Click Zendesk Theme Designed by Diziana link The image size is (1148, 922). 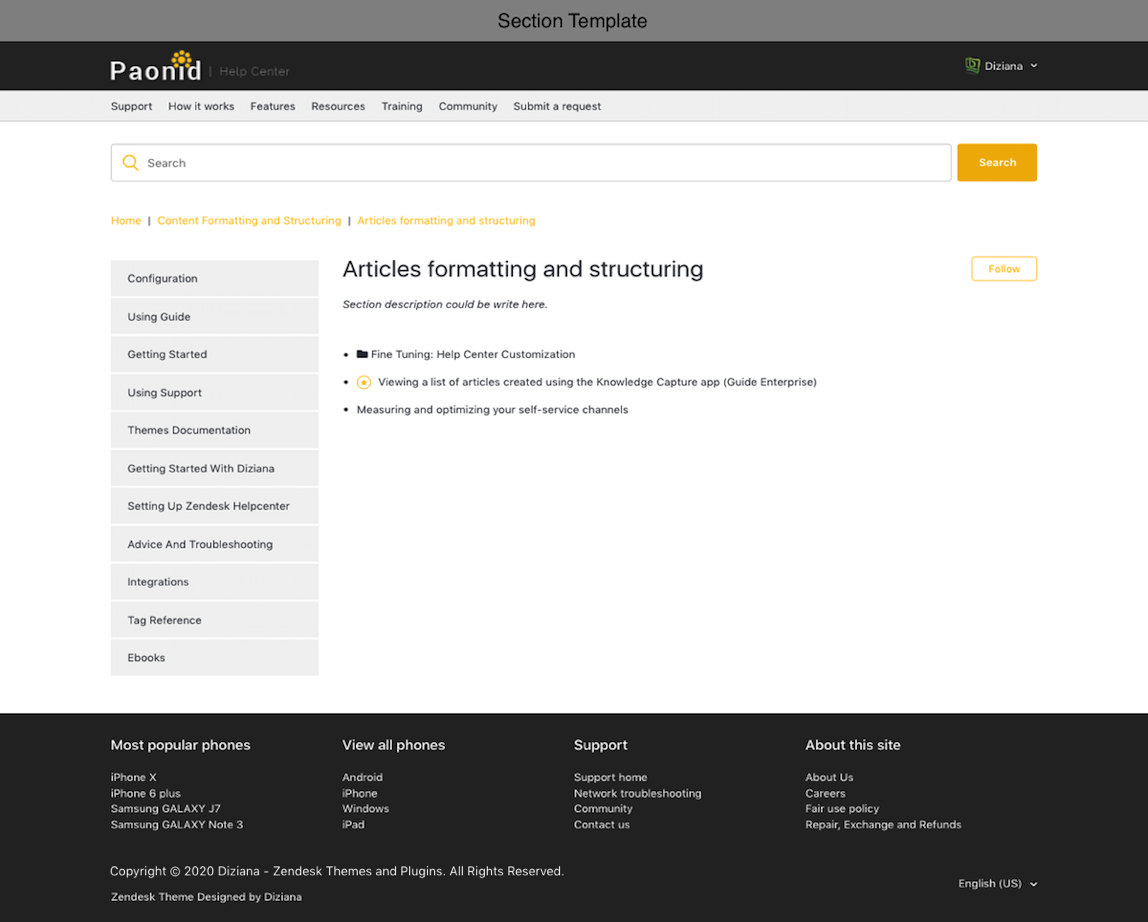[206, 897]
